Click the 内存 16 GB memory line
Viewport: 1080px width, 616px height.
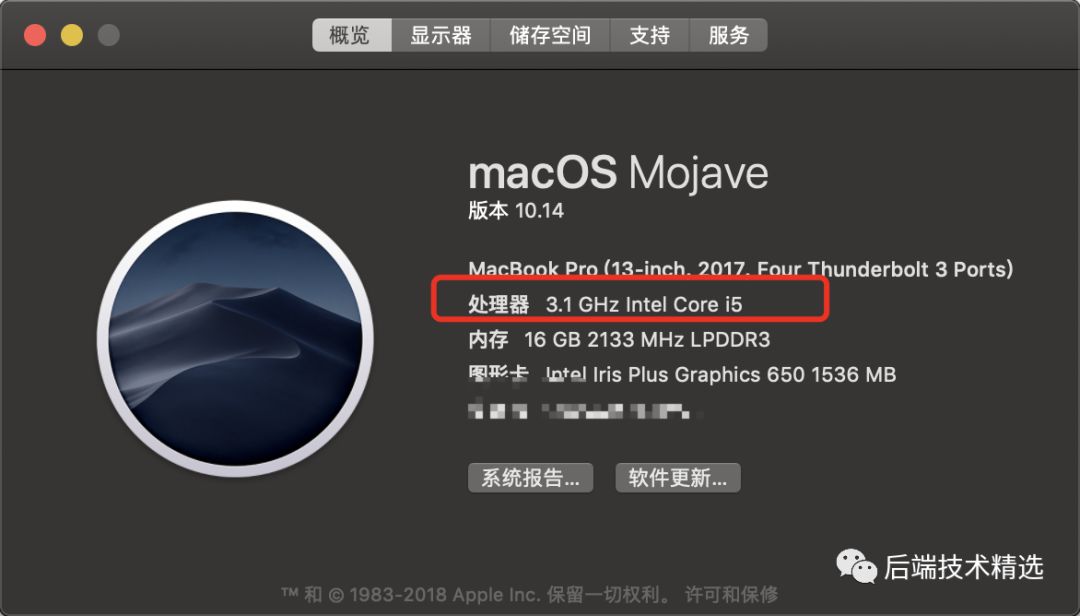coord(619,339)
